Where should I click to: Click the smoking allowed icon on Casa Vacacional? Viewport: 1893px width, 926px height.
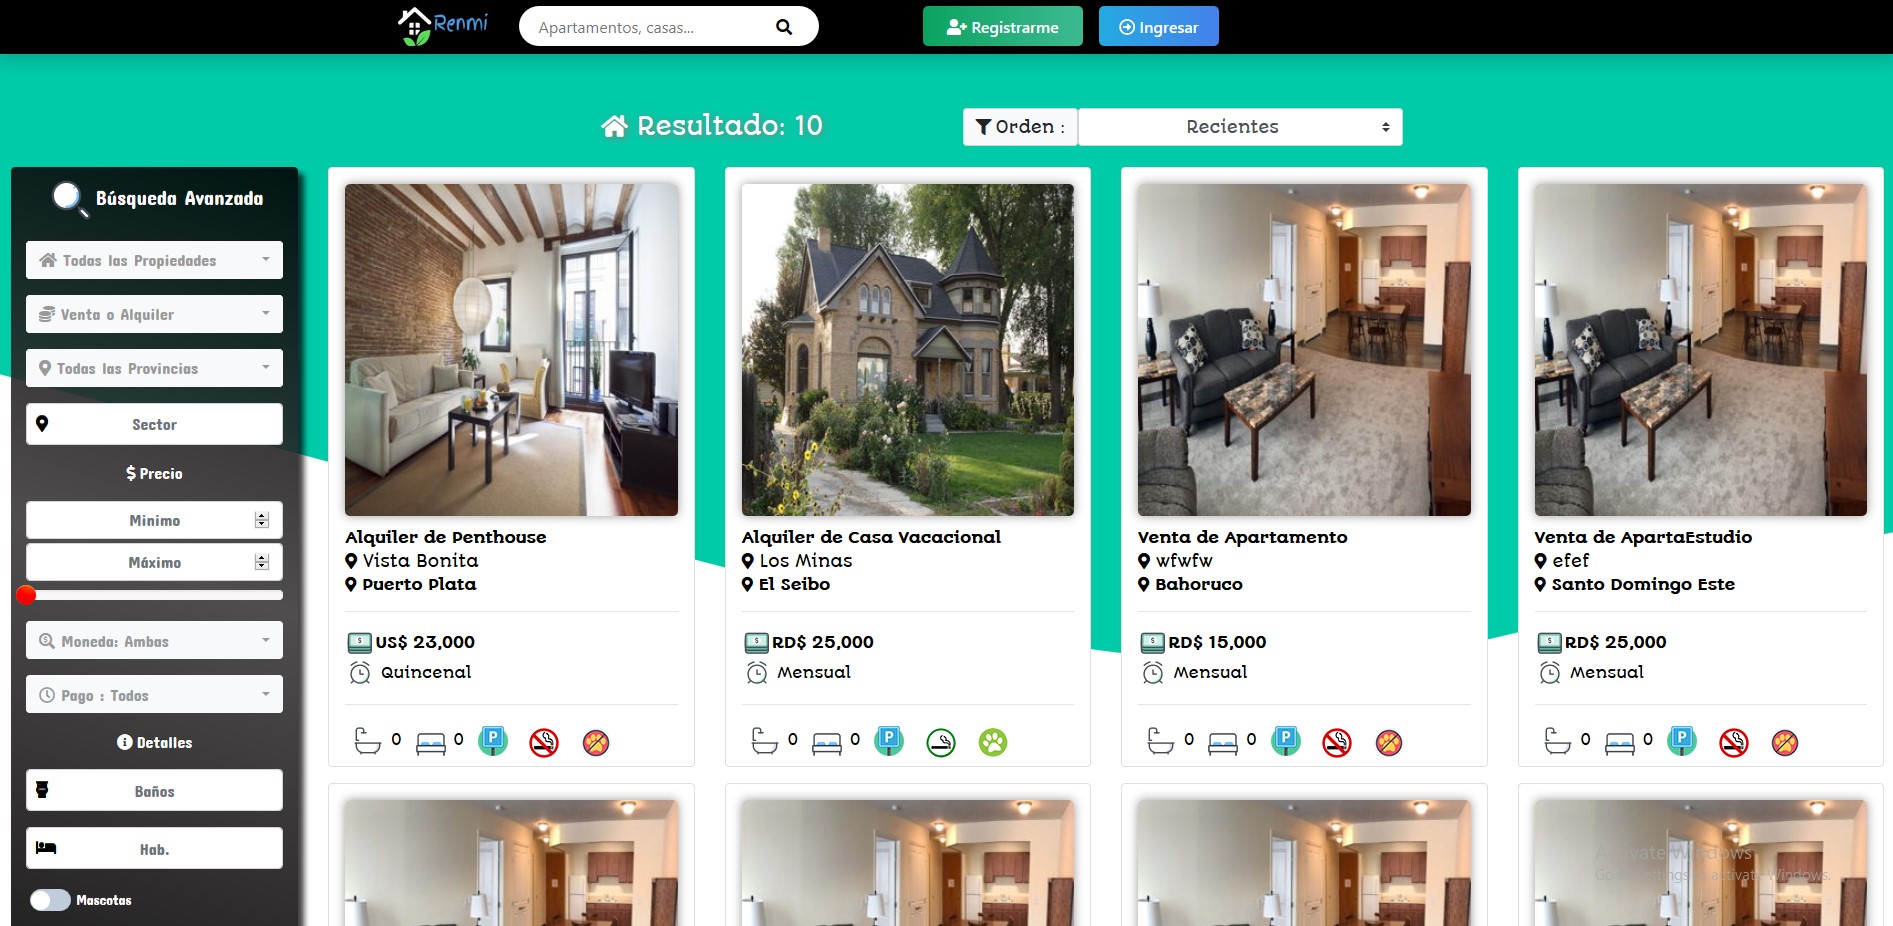[x=941, y=742]
